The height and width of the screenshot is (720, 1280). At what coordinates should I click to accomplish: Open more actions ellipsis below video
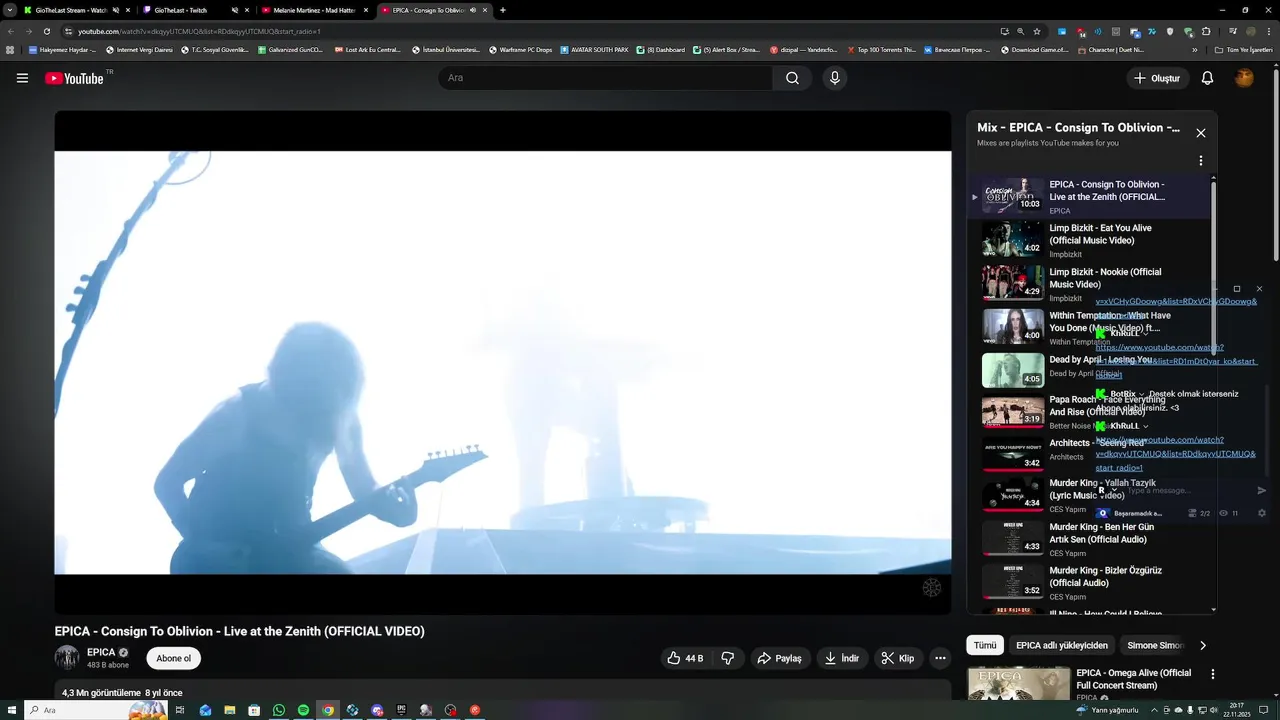click(x=940, y=658)
